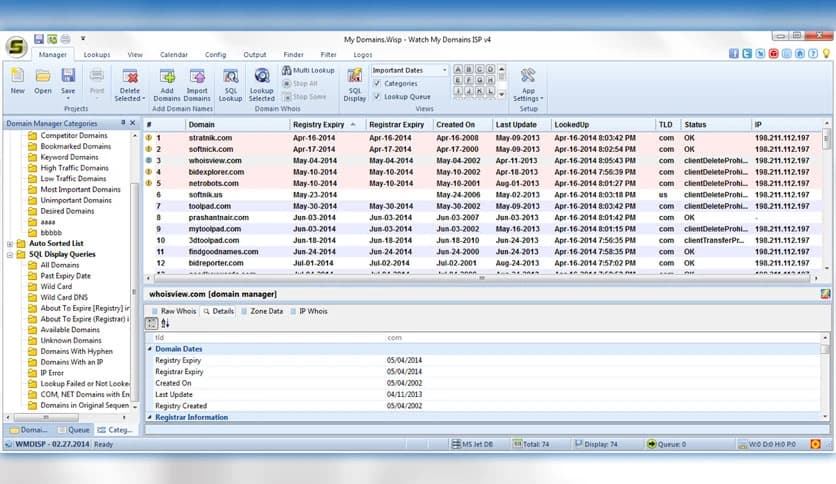Open a project with the Open icon
Viewport: 836px width, 484px height.
pyautogui.click(x=43, y=79)
